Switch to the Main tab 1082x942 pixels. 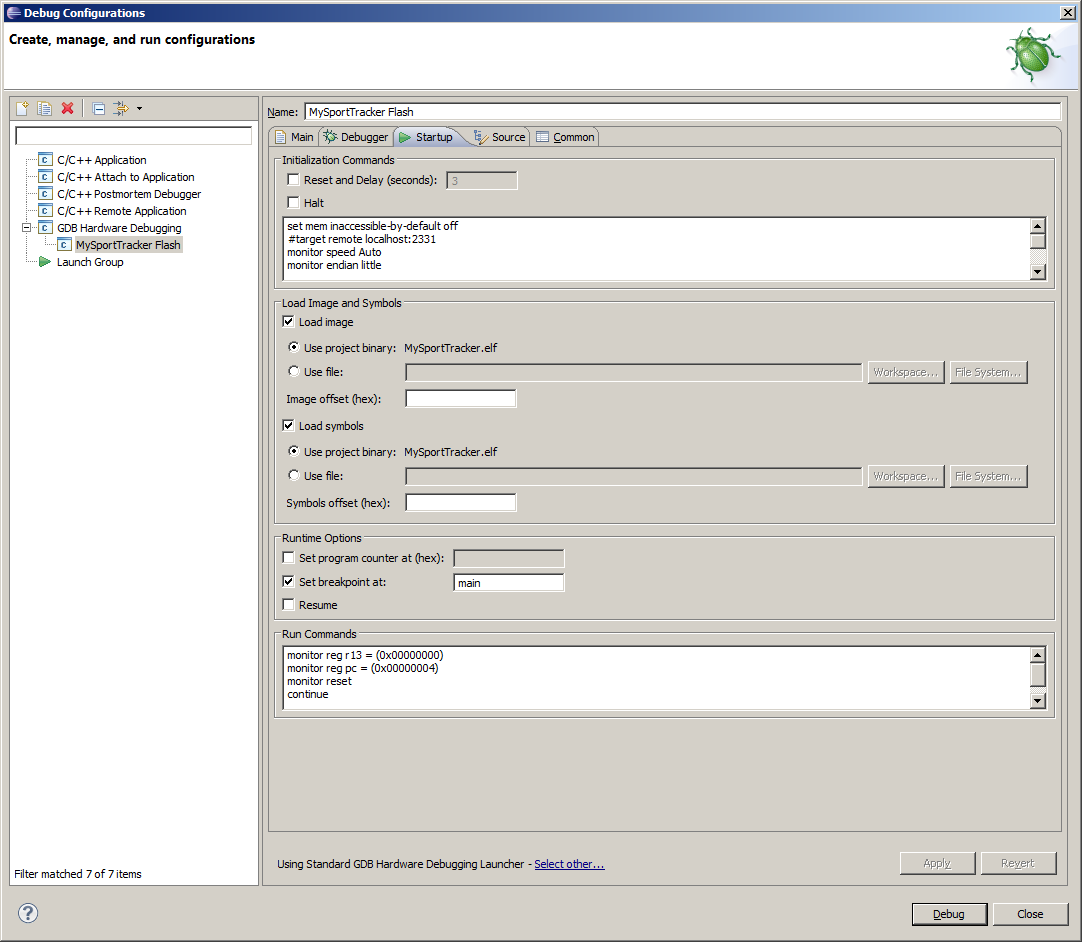(295, 137)
